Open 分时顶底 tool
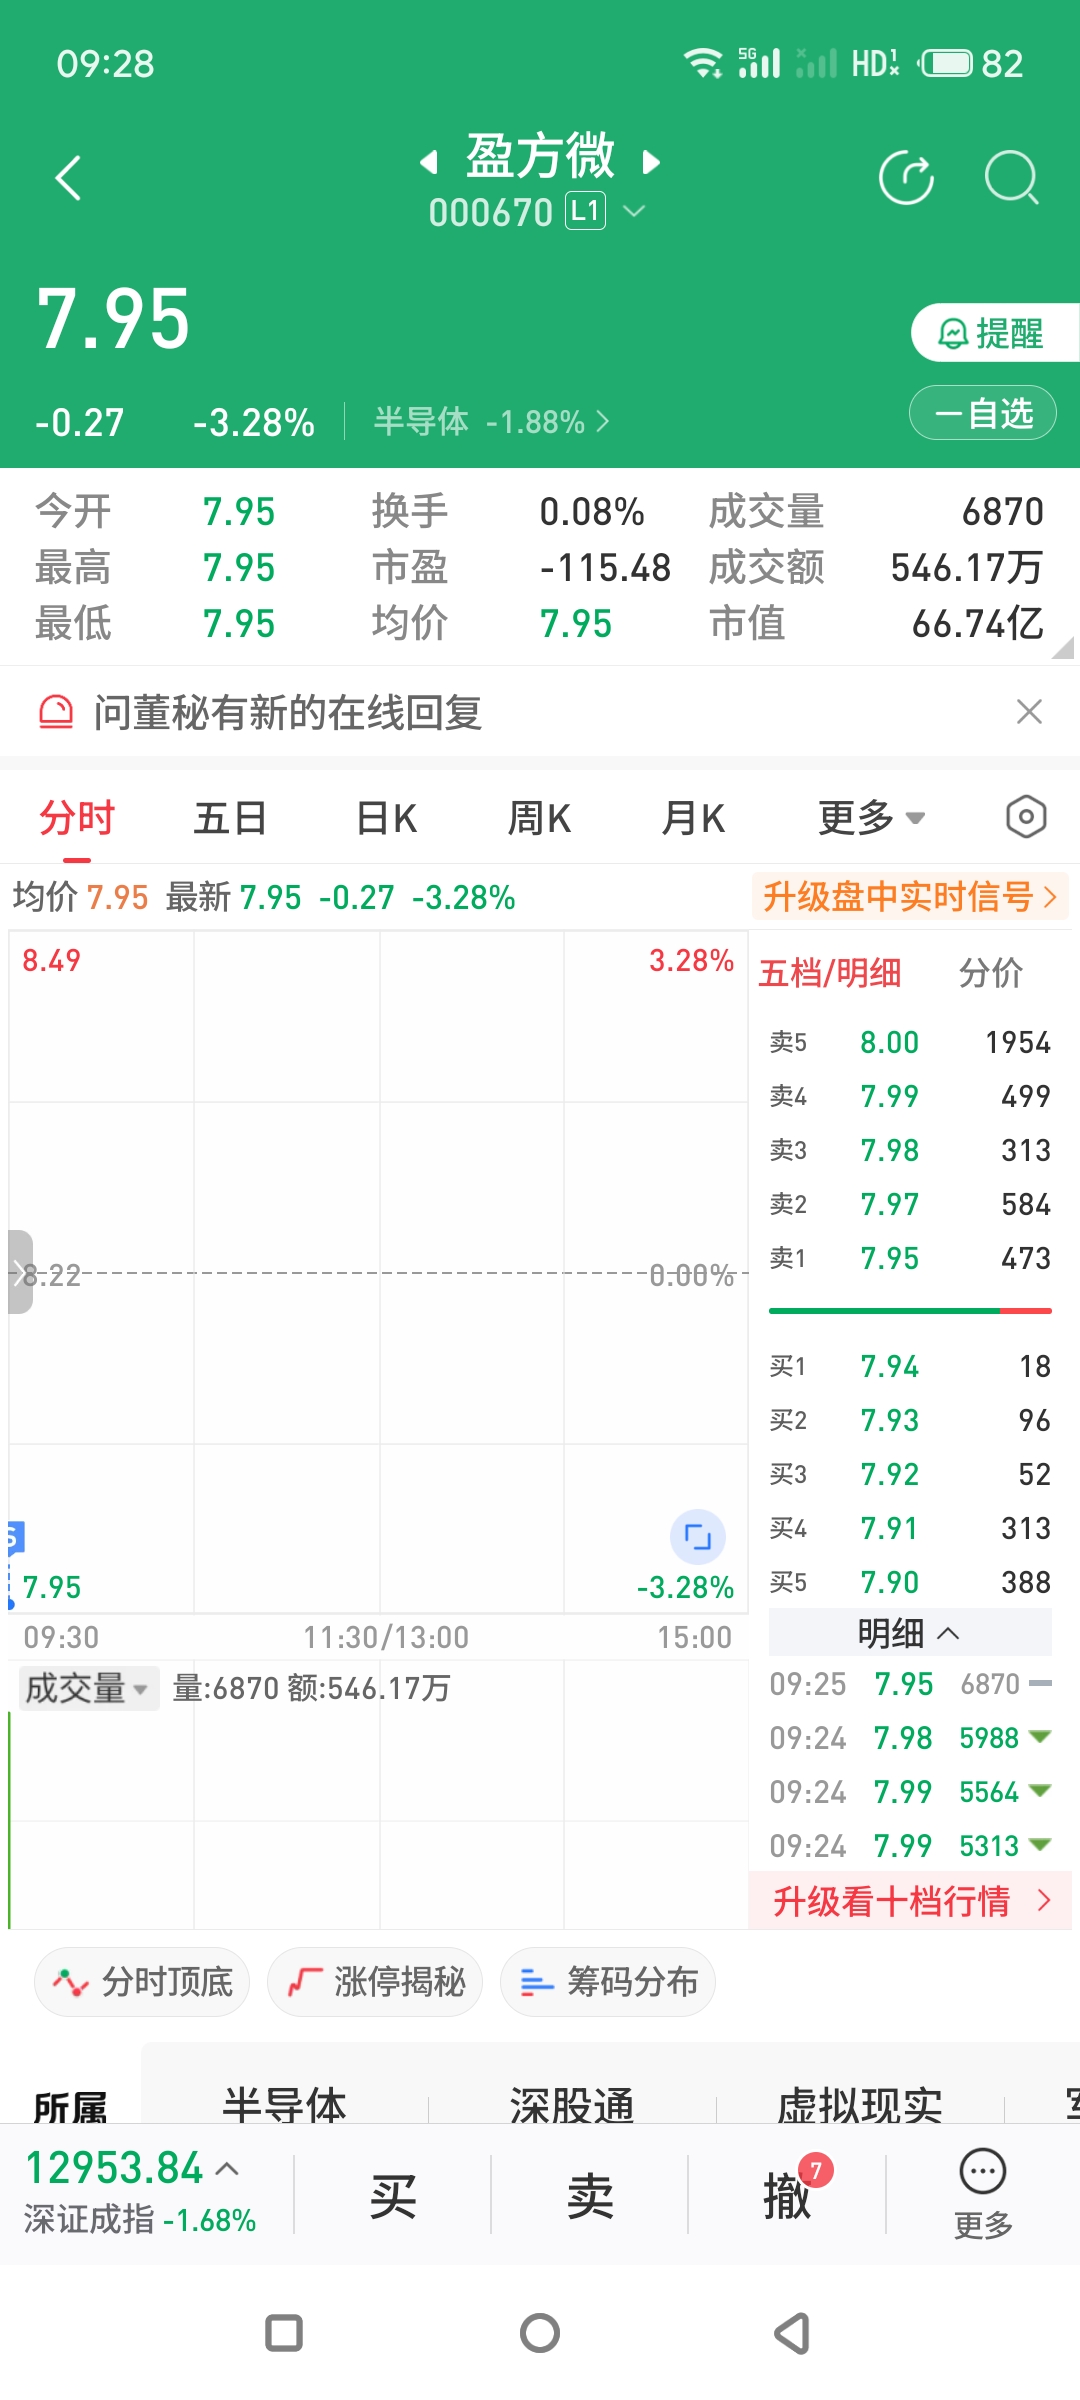 tap(142, 1982)
